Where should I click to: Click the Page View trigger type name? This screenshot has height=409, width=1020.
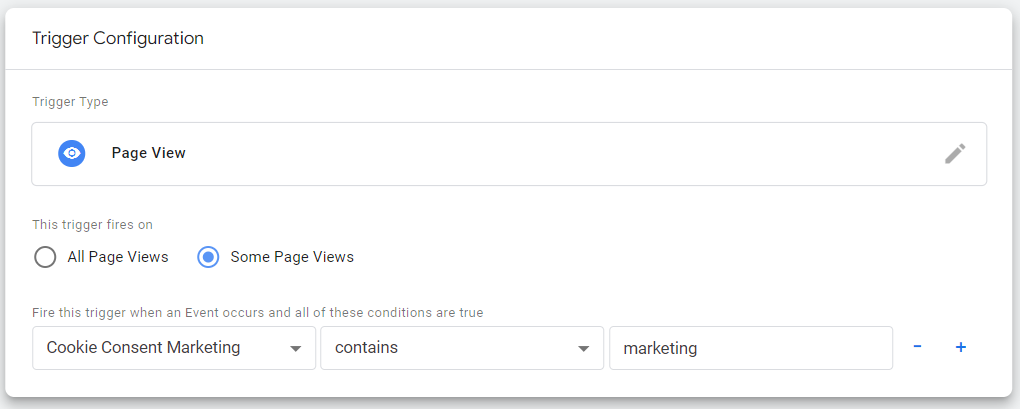[149, 154]
